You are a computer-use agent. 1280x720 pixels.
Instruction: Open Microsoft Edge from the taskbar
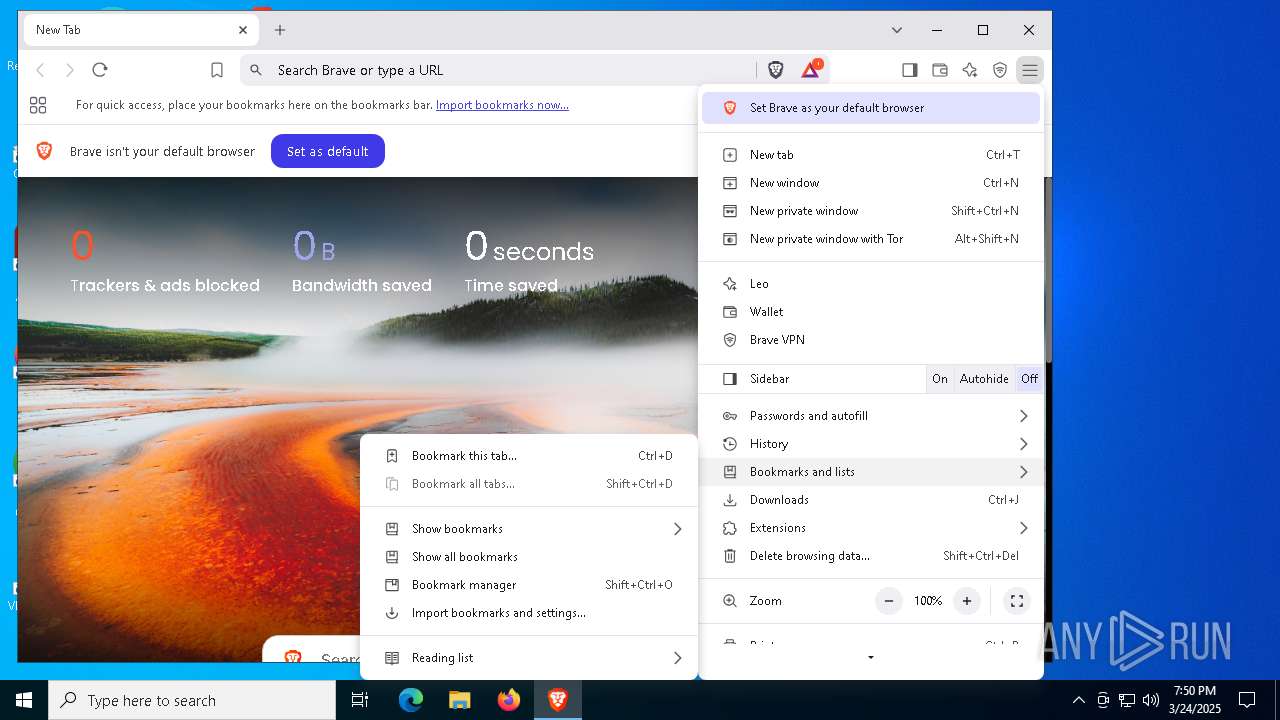[x=411, y=700]
